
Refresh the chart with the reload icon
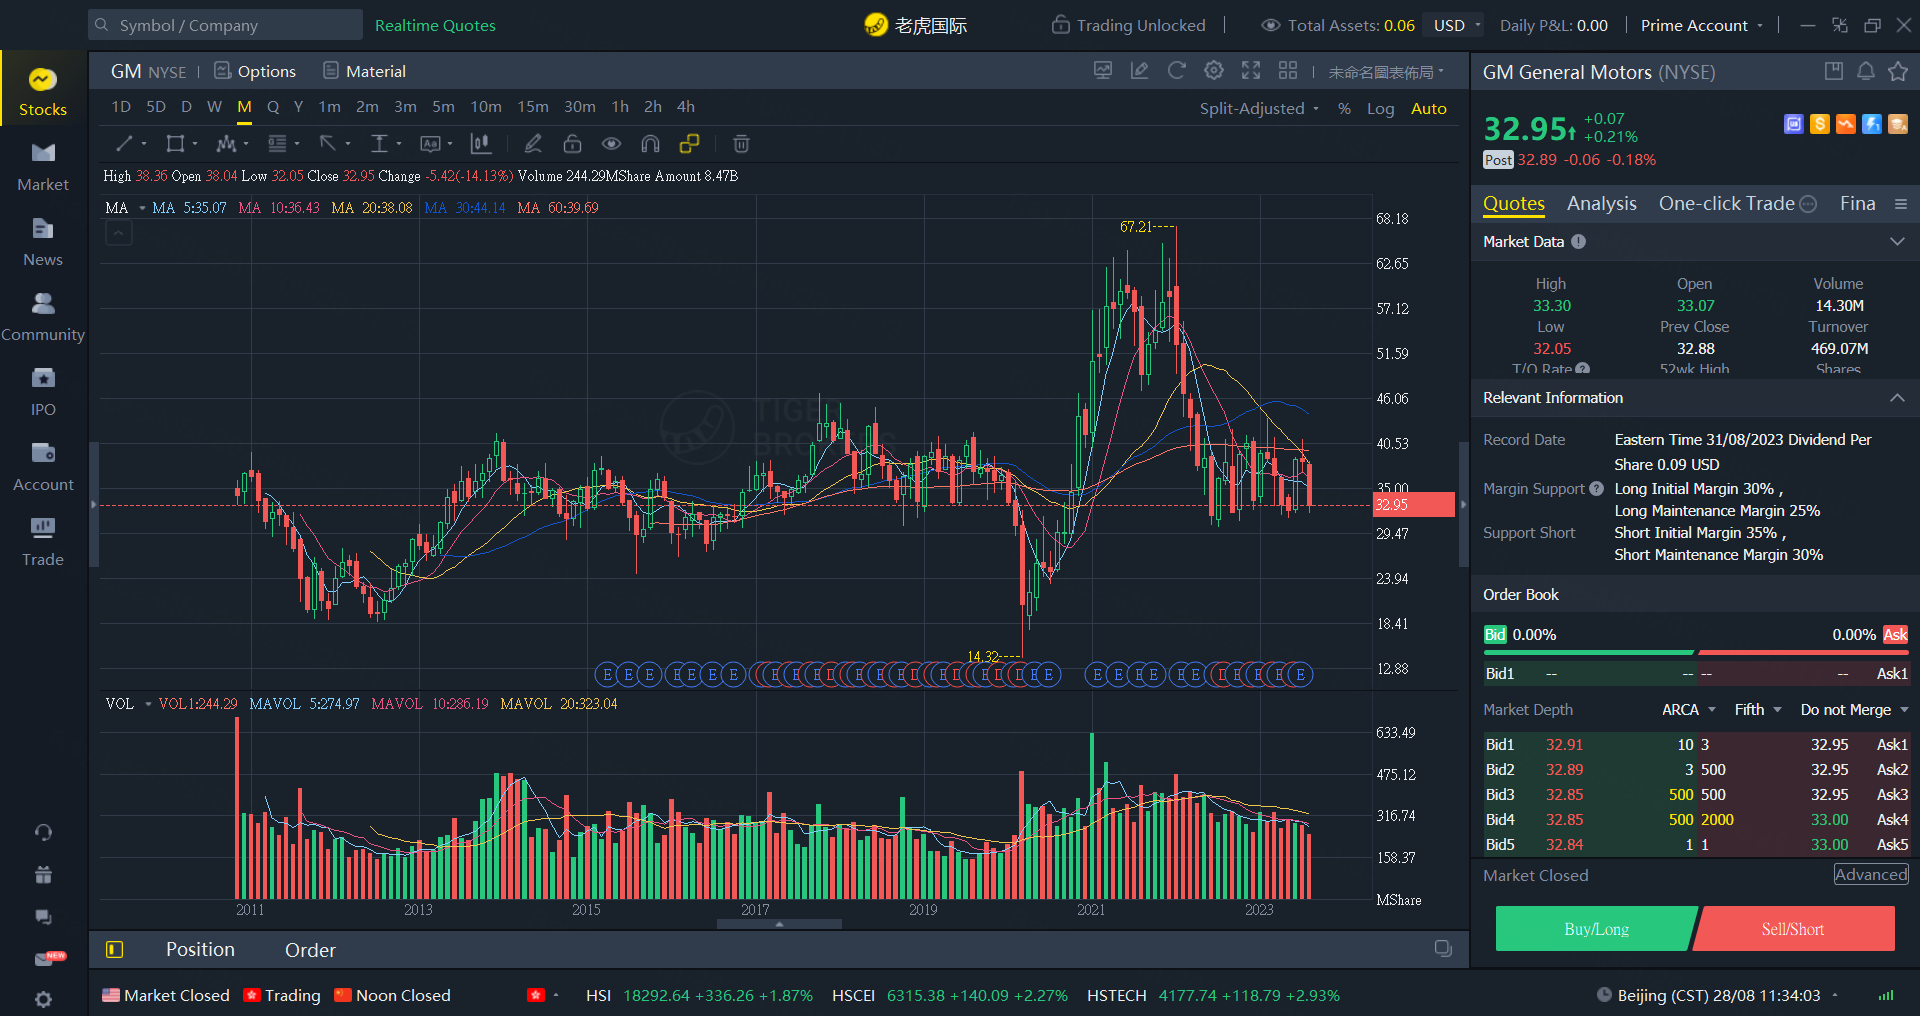(1177, 70)
